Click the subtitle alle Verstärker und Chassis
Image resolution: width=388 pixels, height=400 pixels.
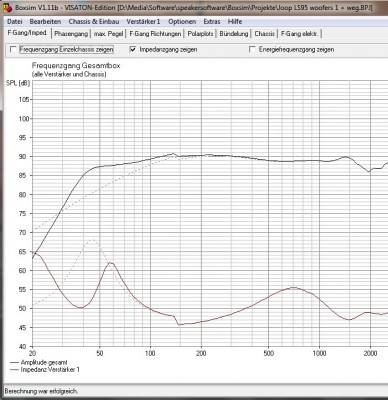tap(69, 74)
